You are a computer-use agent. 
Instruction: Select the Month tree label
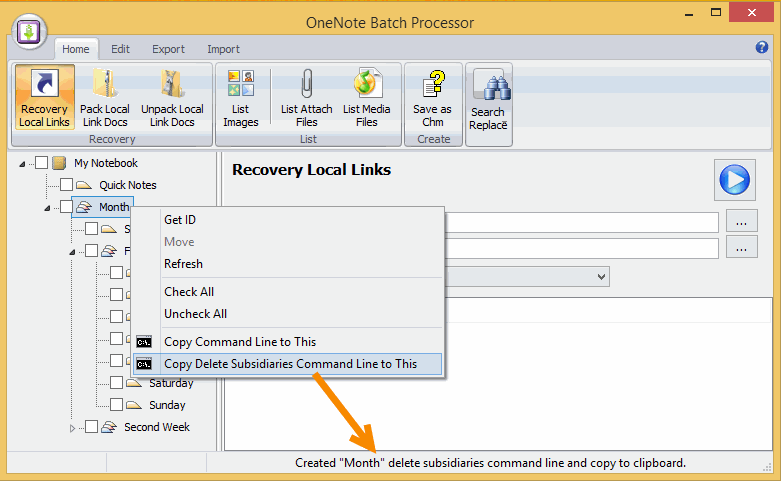tap(114, 207)
